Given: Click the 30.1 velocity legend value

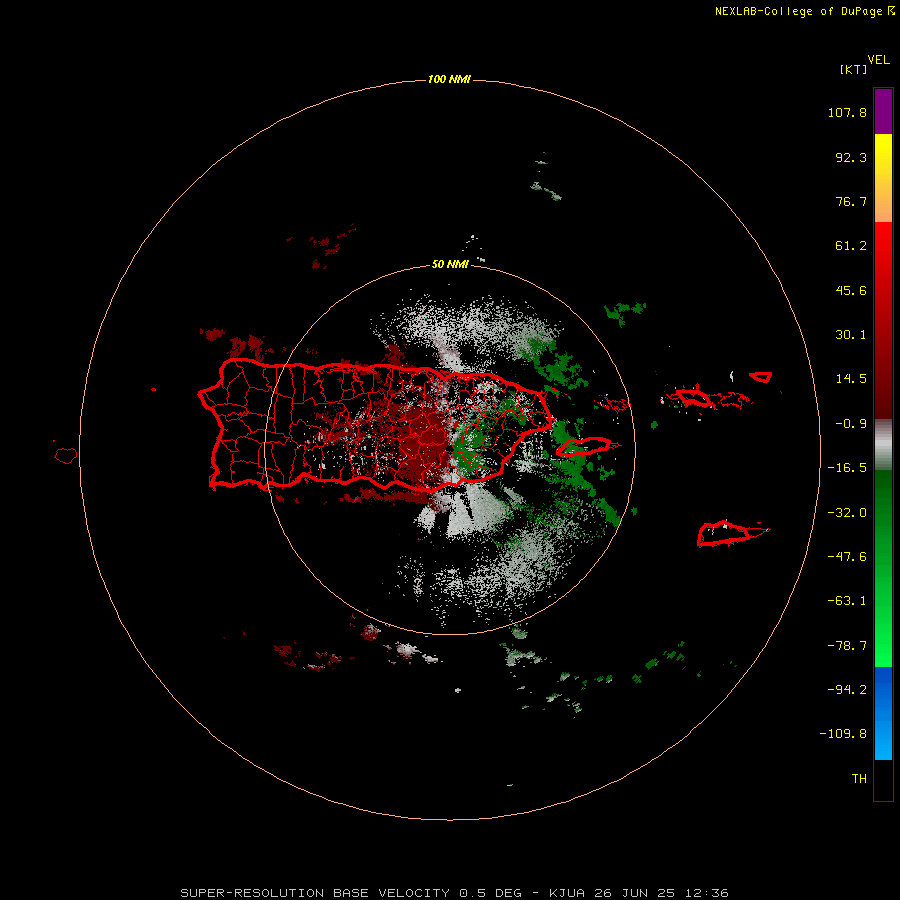Looking at the screenshot, I should point(851,335).
